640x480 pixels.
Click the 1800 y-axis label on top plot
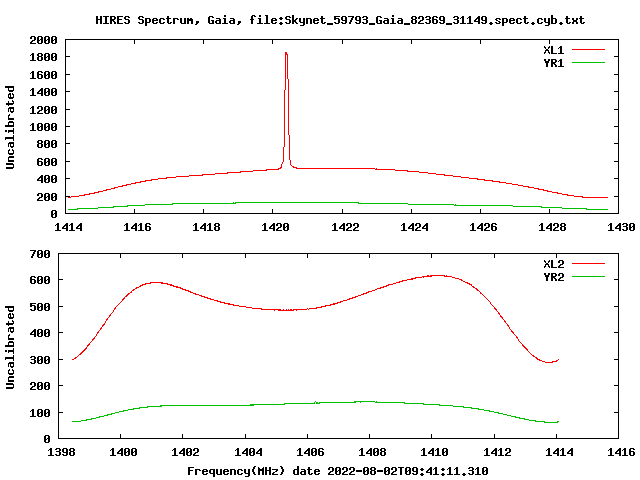click(43, 57)
